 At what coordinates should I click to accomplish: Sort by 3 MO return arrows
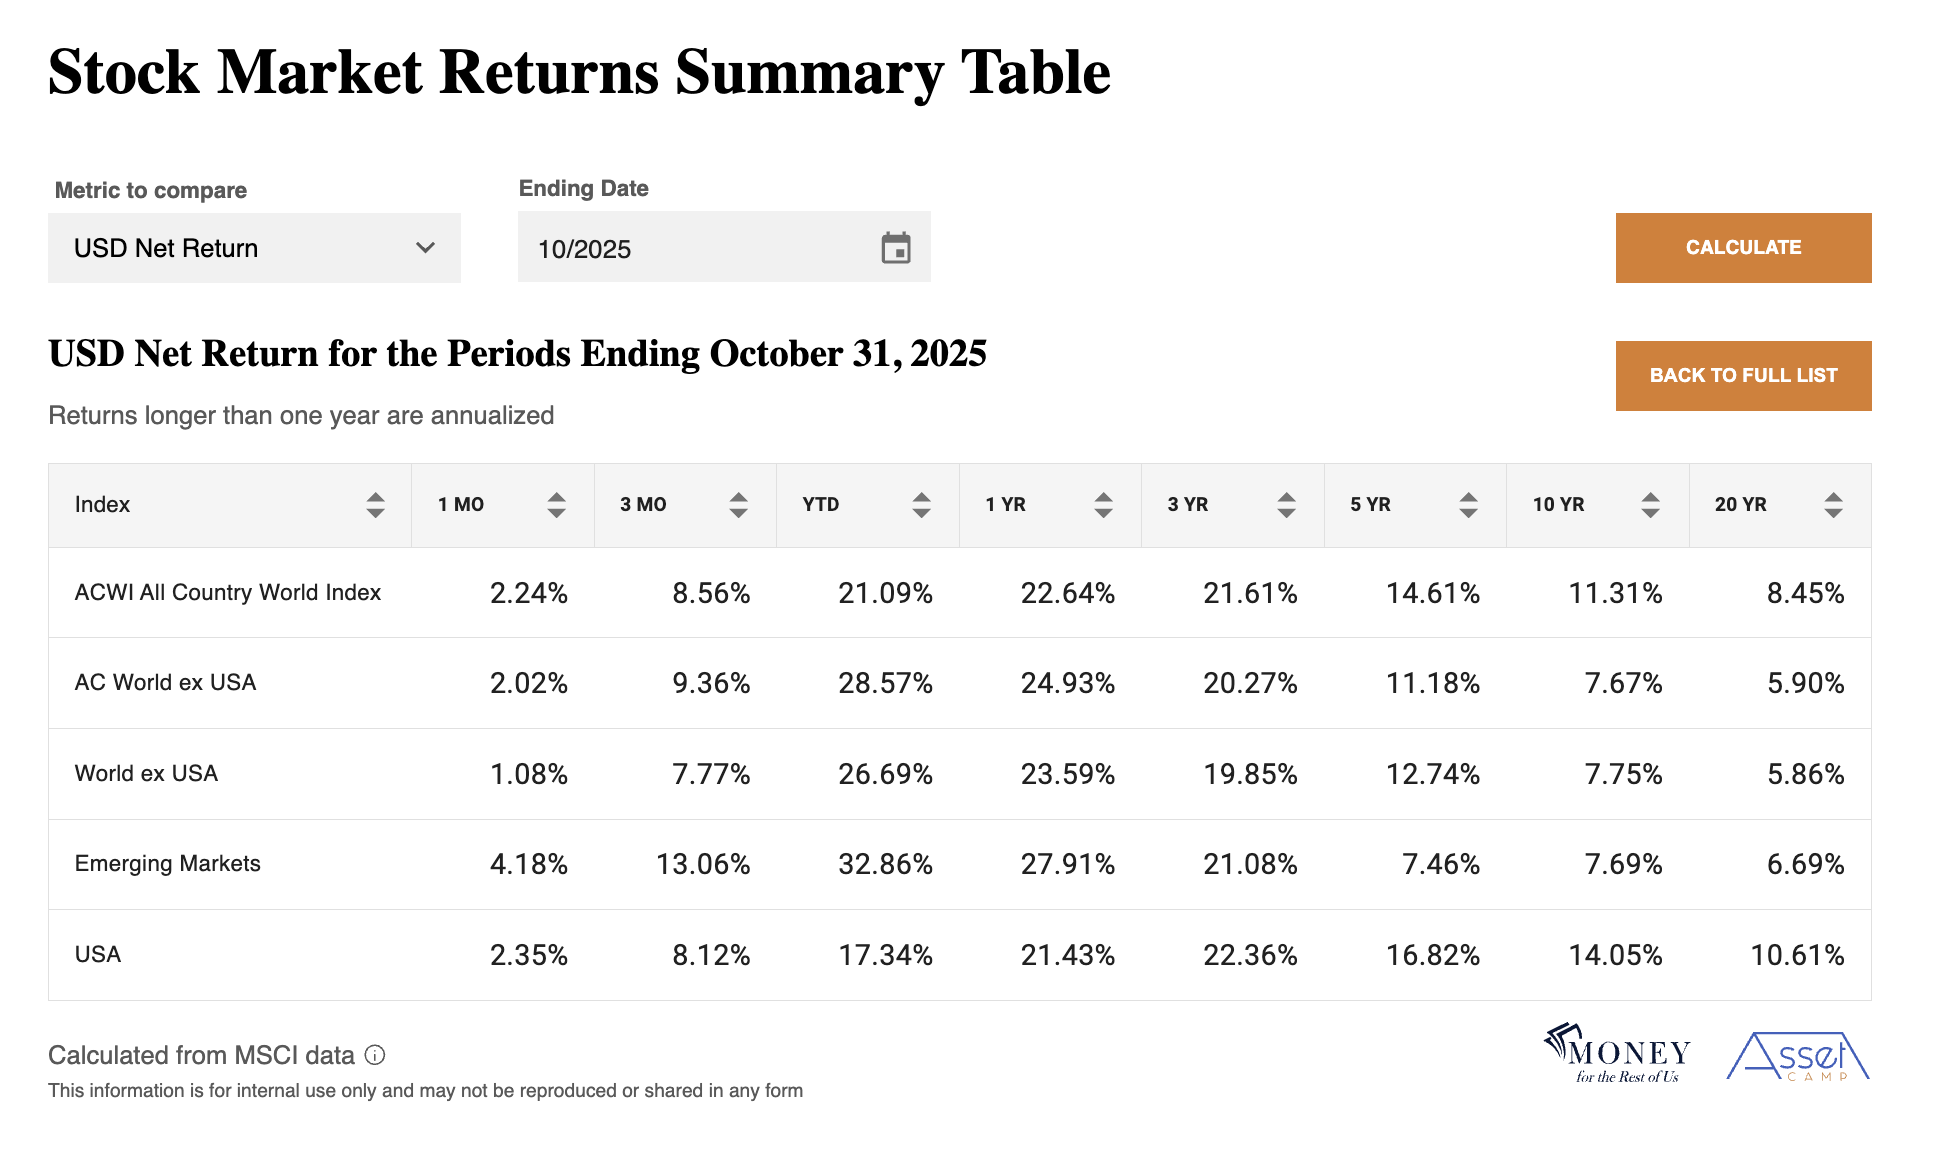738,505
